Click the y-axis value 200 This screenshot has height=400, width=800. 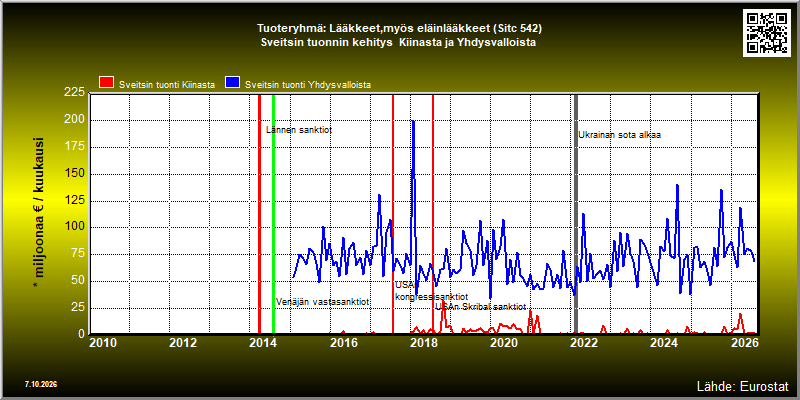coord(74,120)
